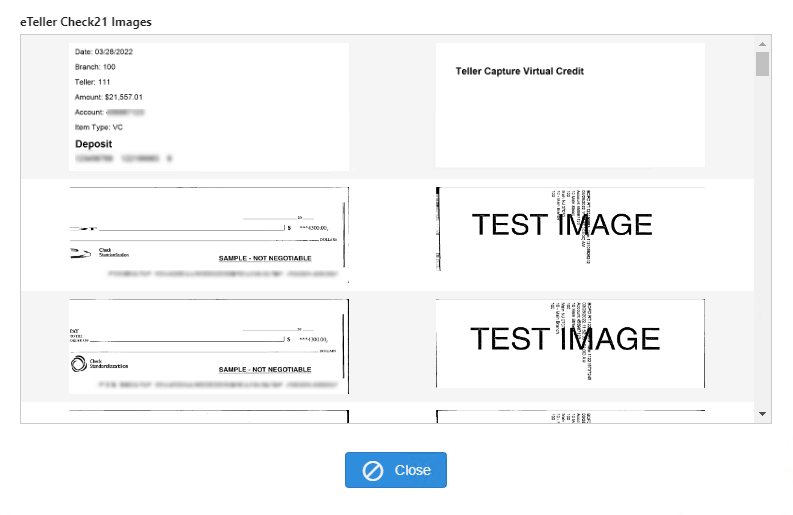Select the second TEST IMAGE back thumbnail
Viewport: 793px width, 515px height.
570,344
